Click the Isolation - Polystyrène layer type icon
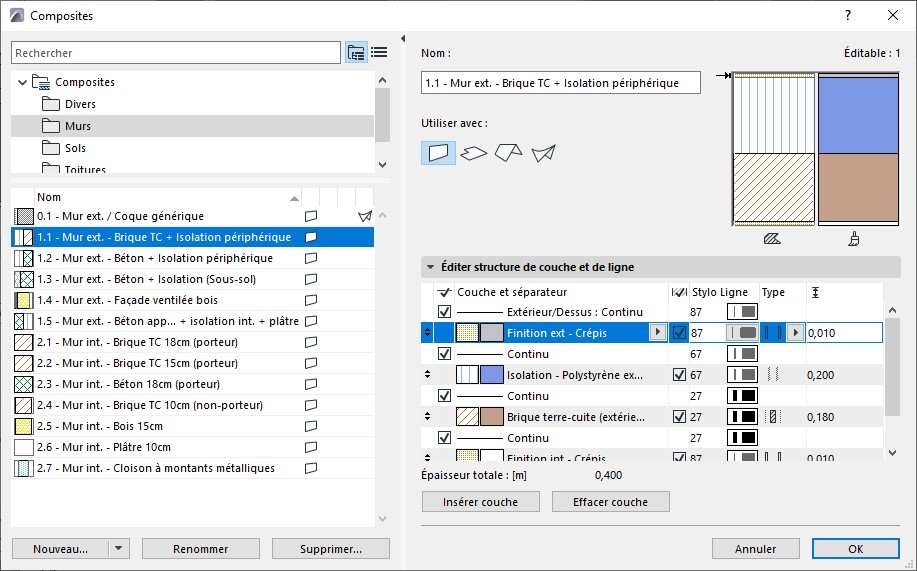Image resolution: width=917 pixels, height=571 pixels. (x=773, y=375)
